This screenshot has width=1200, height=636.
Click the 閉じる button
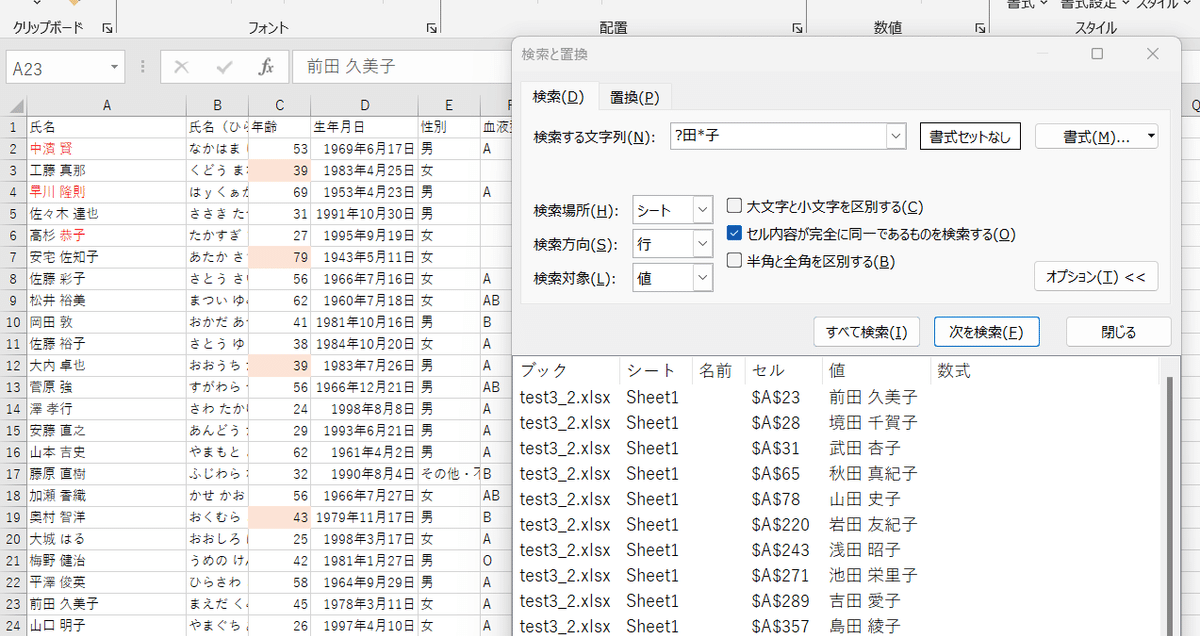(x=1118, y=332)
